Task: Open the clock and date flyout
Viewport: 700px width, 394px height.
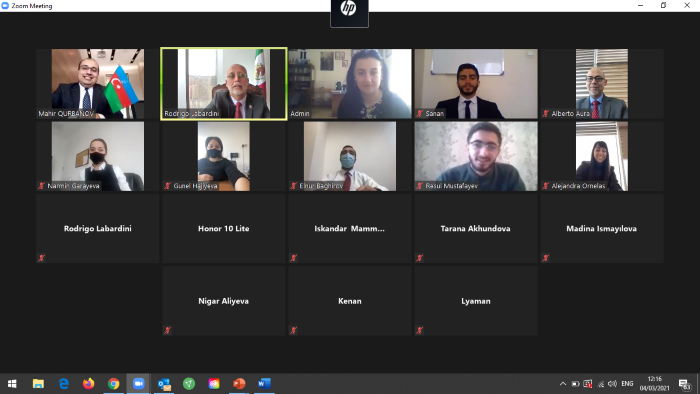Action: [654, 384]
